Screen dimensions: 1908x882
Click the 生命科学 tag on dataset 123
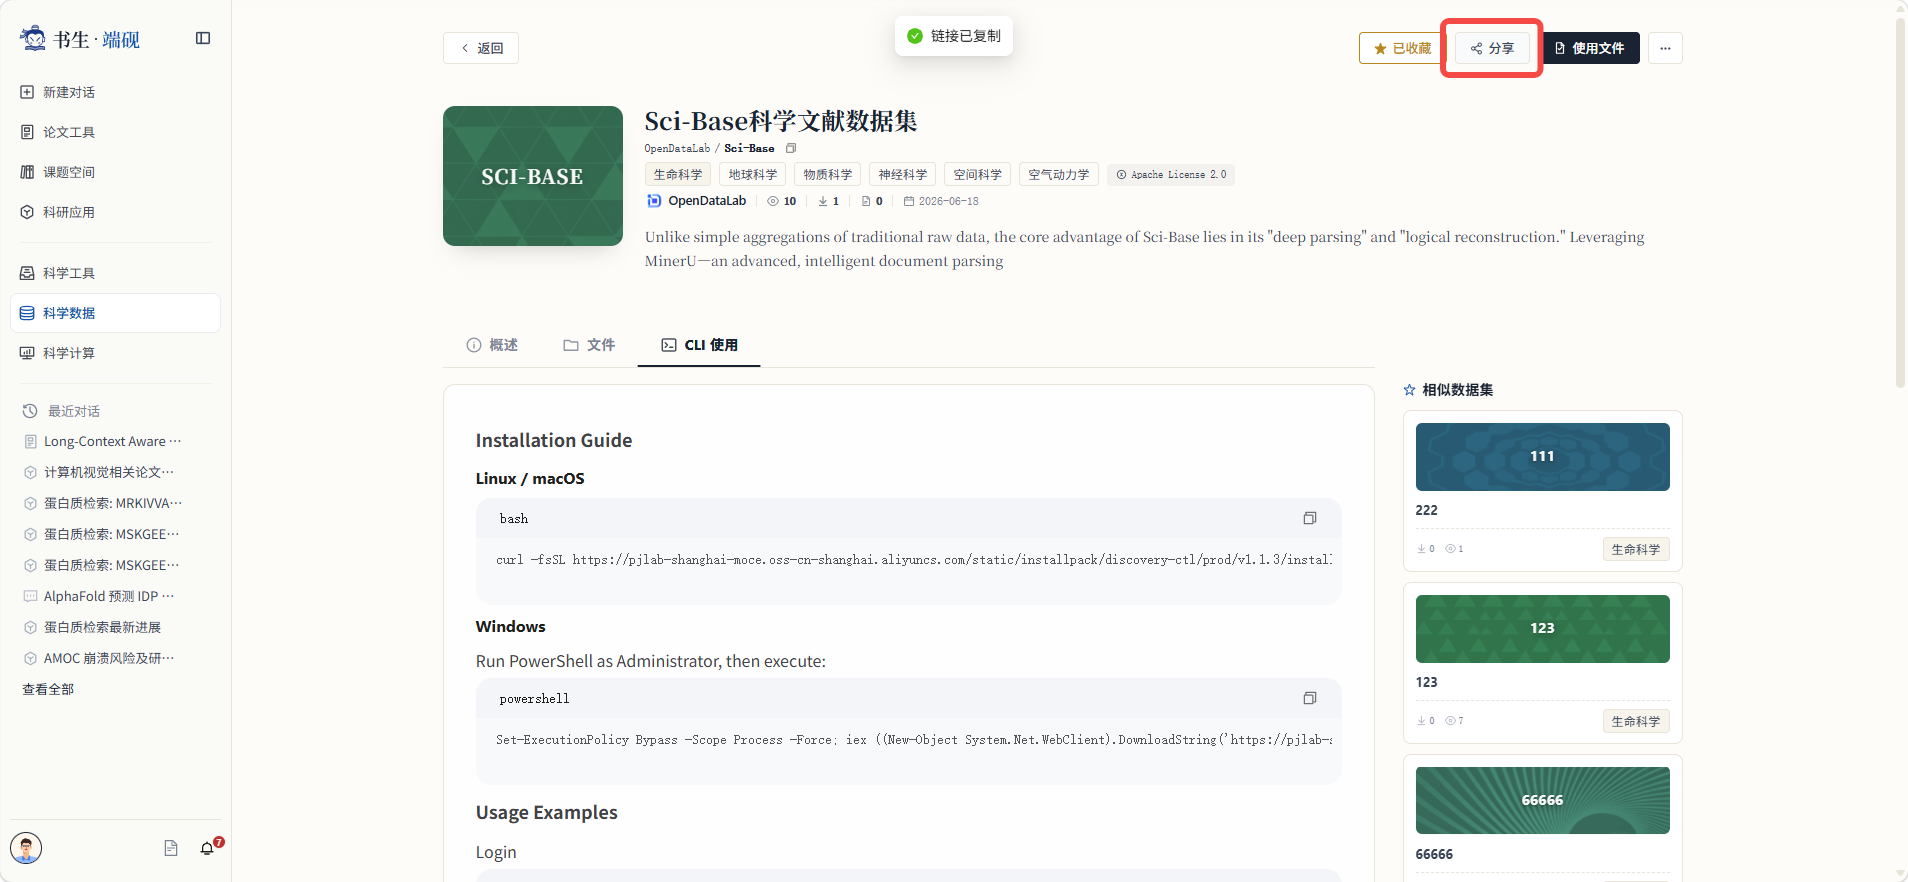click(x=1636, y=721)
